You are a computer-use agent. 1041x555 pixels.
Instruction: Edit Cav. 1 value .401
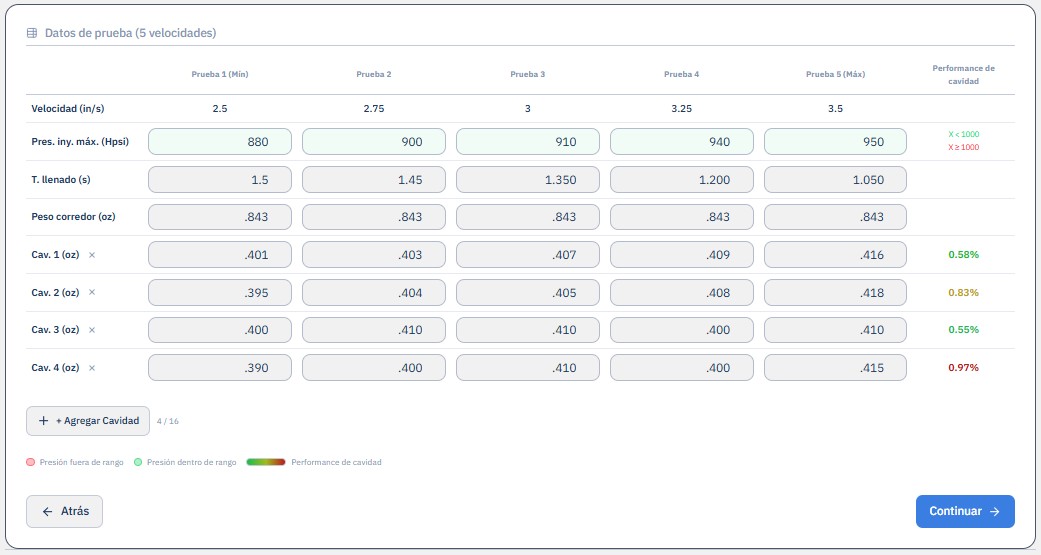(x=220, y=255)
